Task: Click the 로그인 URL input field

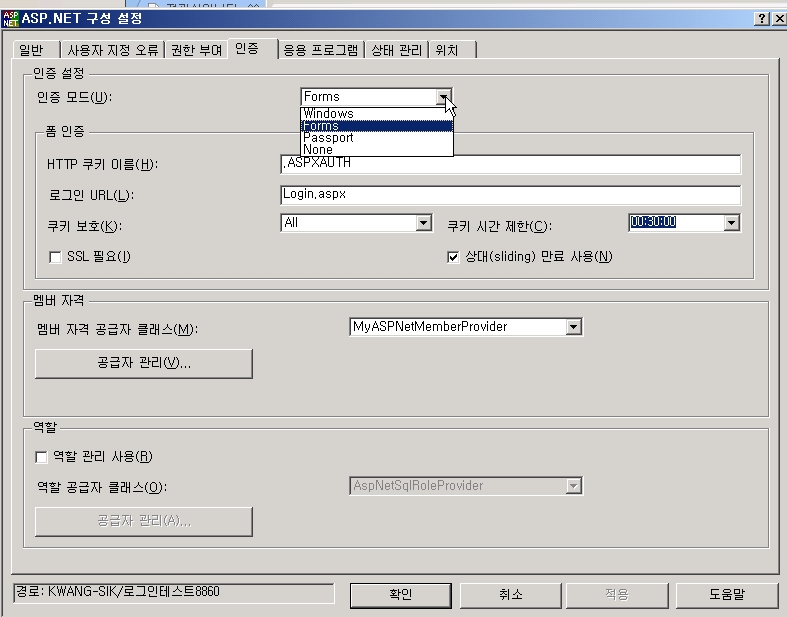Action: click(510, 195)
